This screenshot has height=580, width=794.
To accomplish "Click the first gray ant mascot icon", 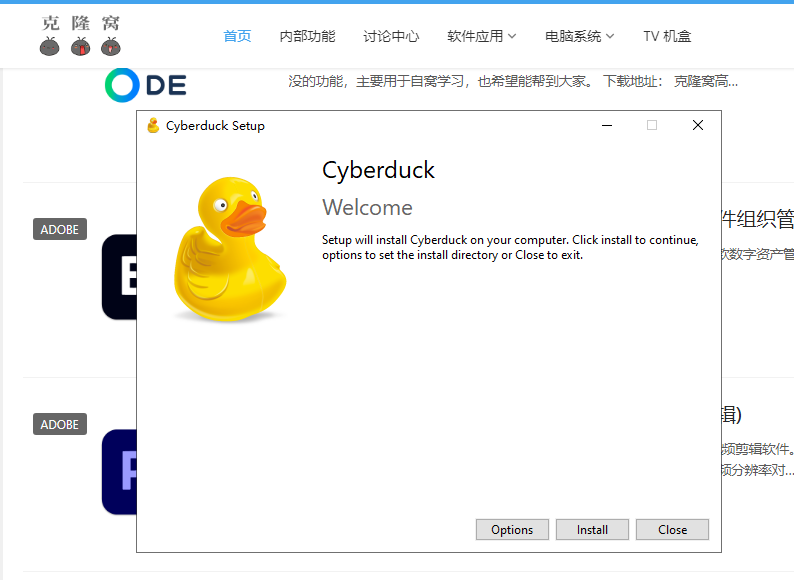I will pos(49,46).
